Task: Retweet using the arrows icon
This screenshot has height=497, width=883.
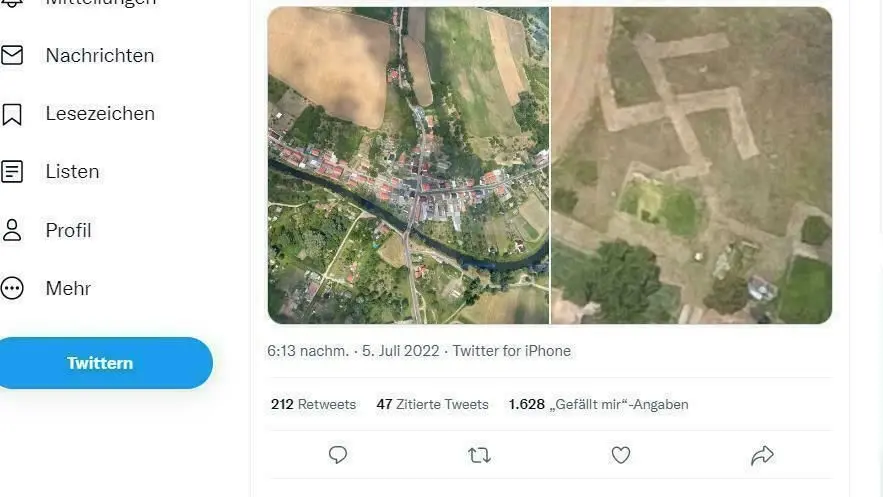Action: click(x=479, y=455)
